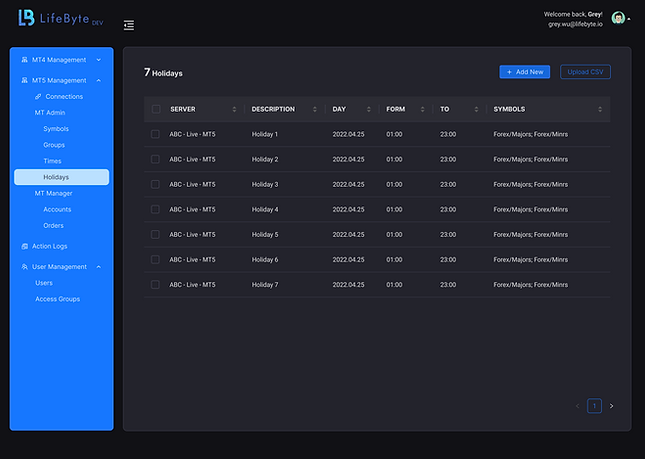This screenshot has height=459, width=645.
Task: Go to next page arrow
Action: [612, 406]
